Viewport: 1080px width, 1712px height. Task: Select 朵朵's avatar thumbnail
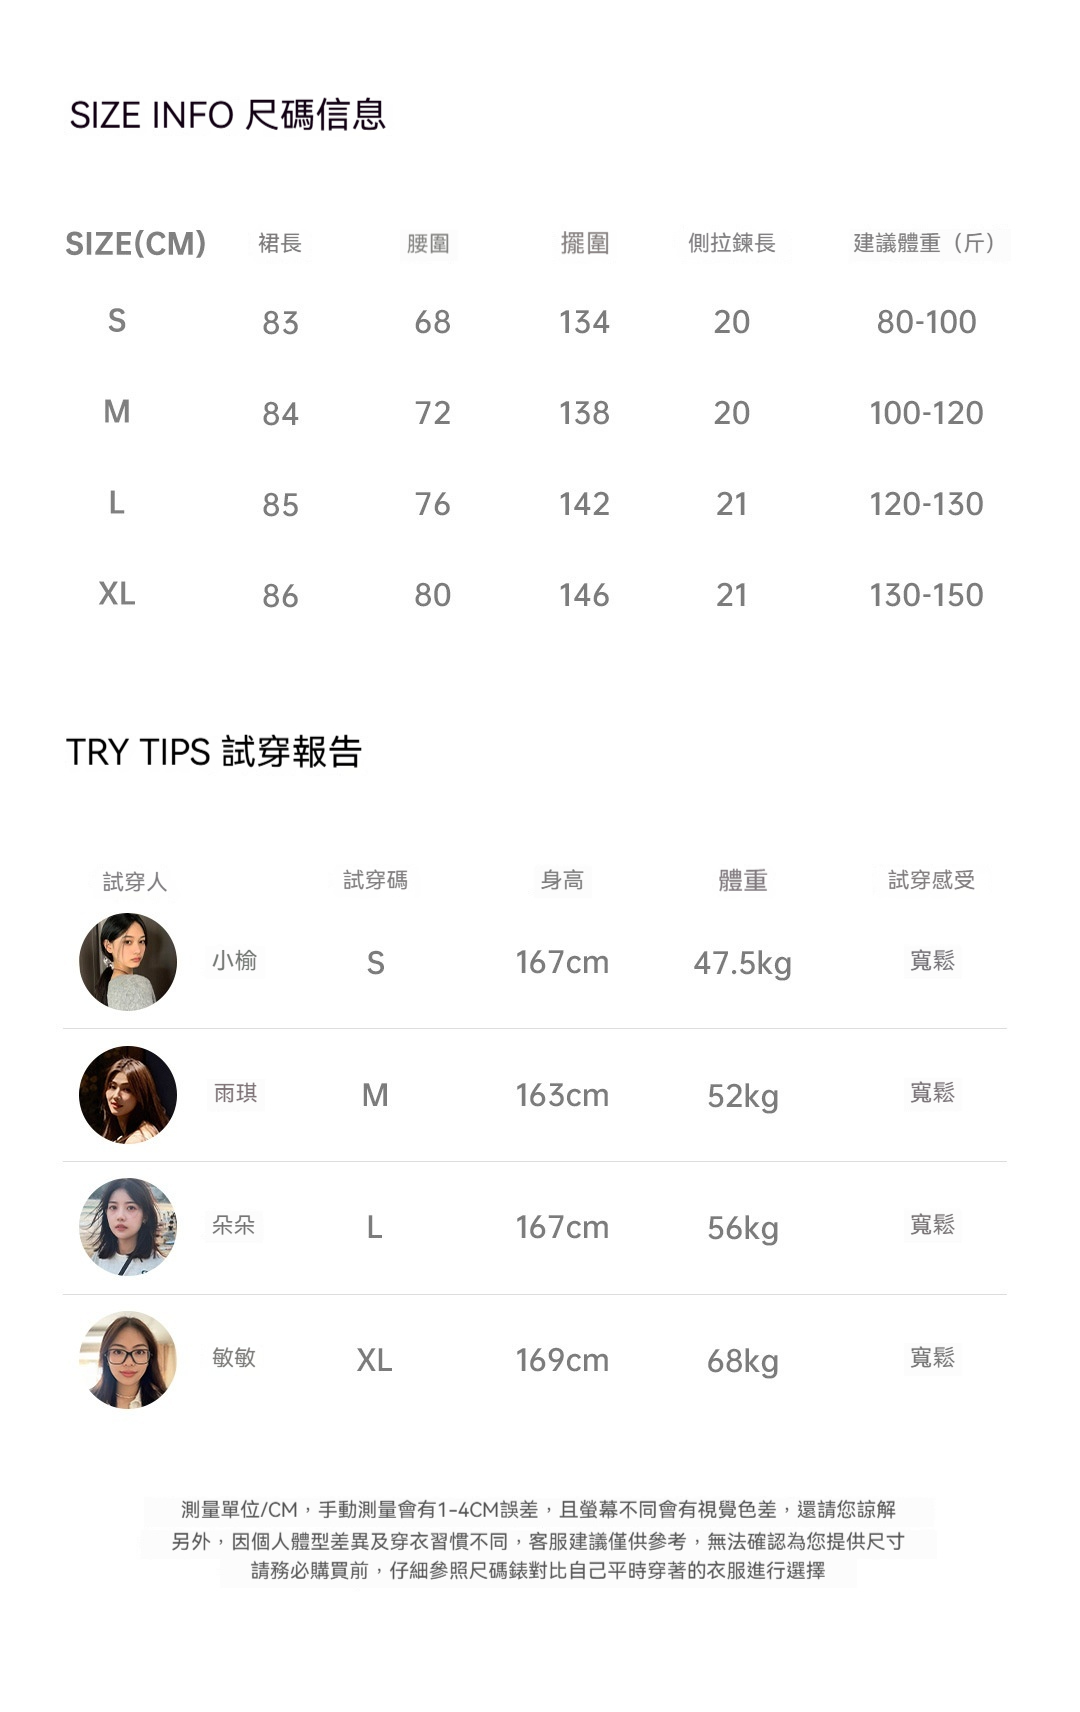pos(128,1227)
